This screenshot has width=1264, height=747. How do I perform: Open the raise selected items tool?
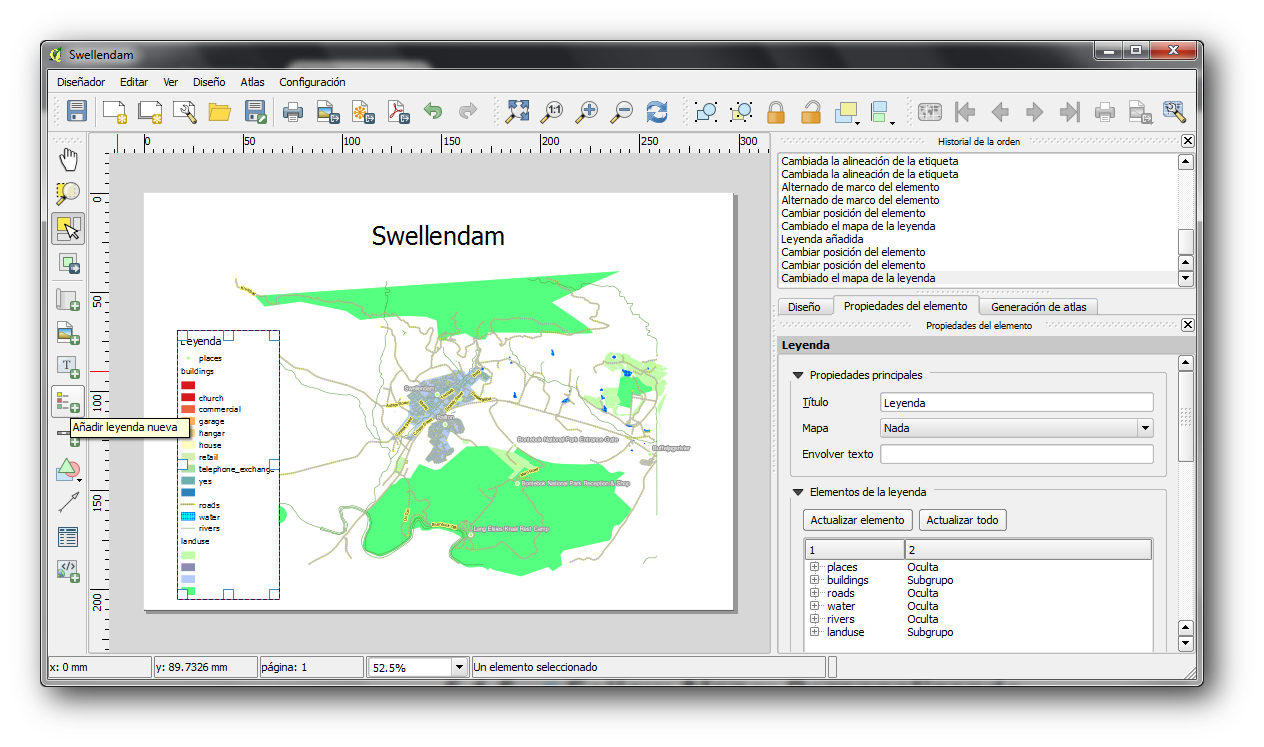click(x=848, y=112)
